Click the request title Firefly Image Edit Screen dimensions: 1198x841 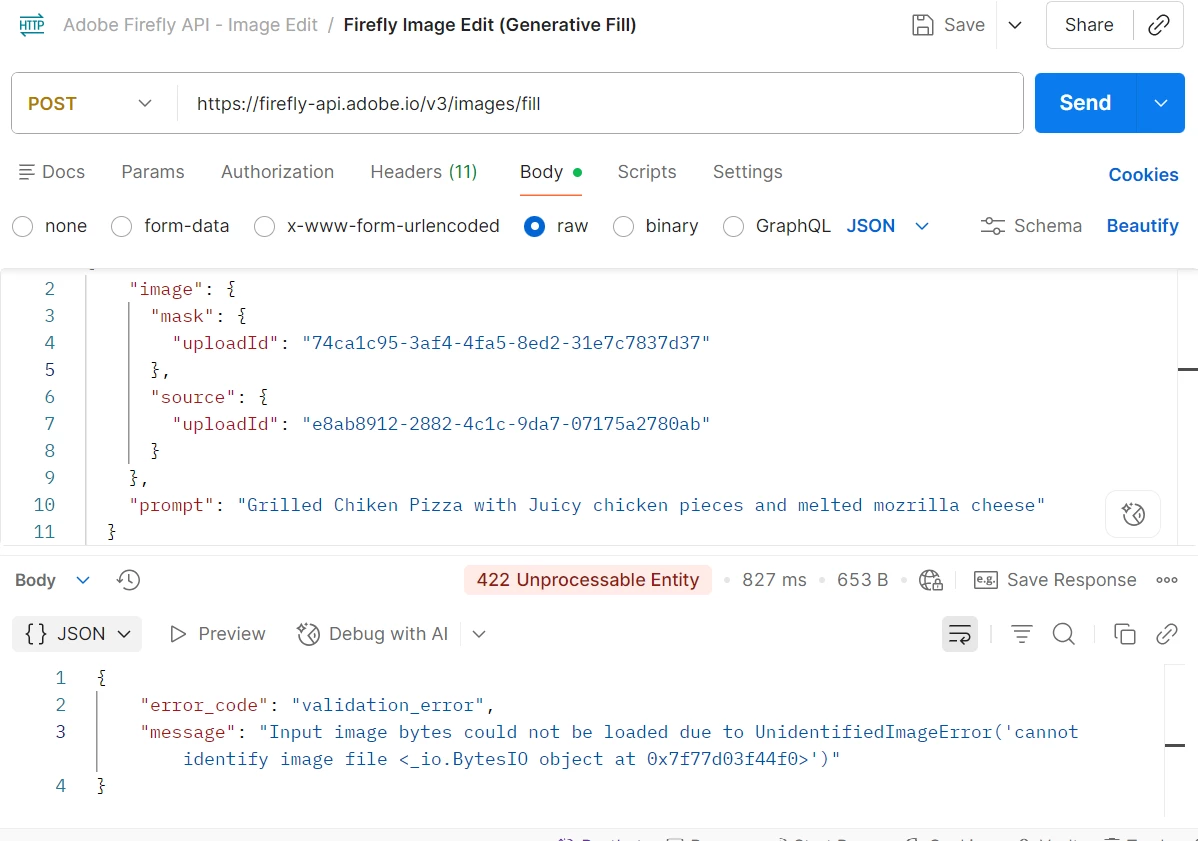coord(490,25)
